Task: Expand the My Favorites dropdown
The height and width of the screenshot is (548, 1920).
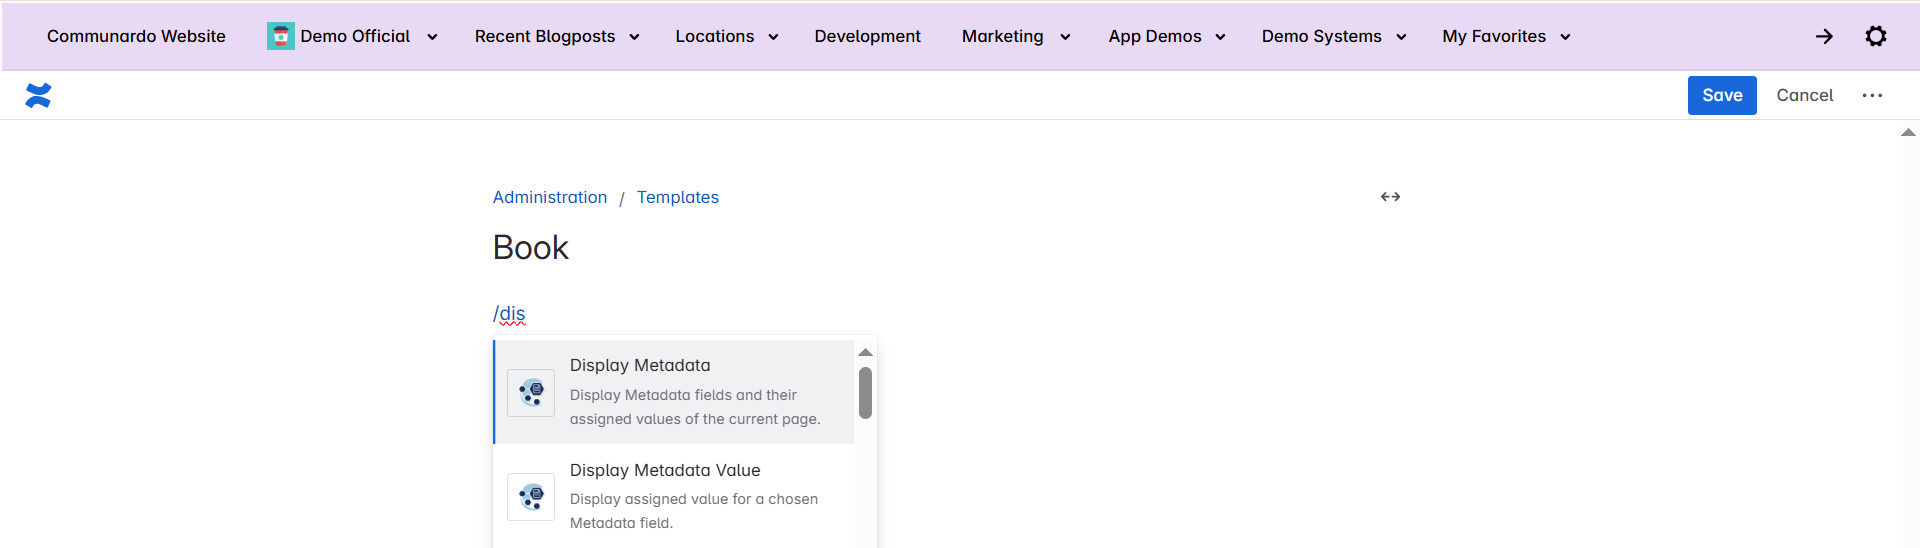Action: [1565, 37]
